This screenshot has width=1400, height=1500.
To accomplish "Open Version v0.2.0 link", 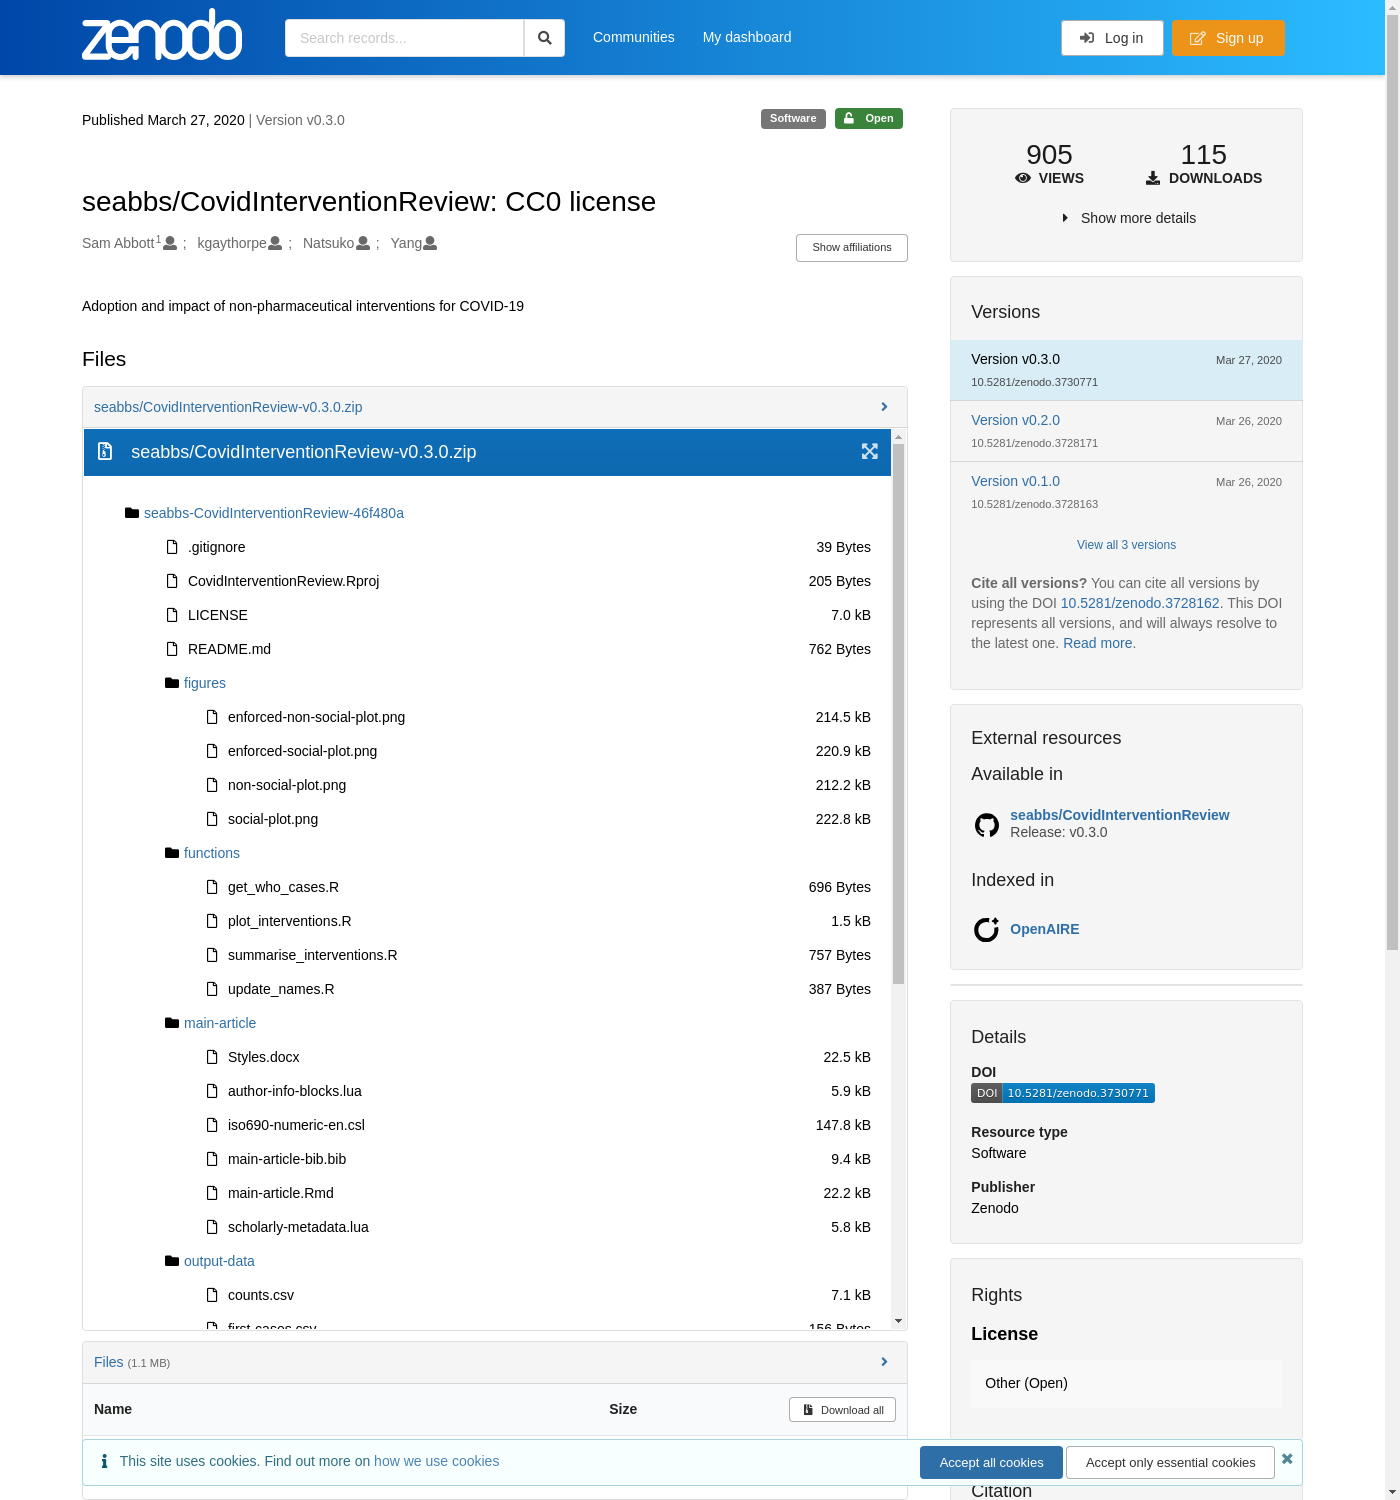I will point(1015,420).
